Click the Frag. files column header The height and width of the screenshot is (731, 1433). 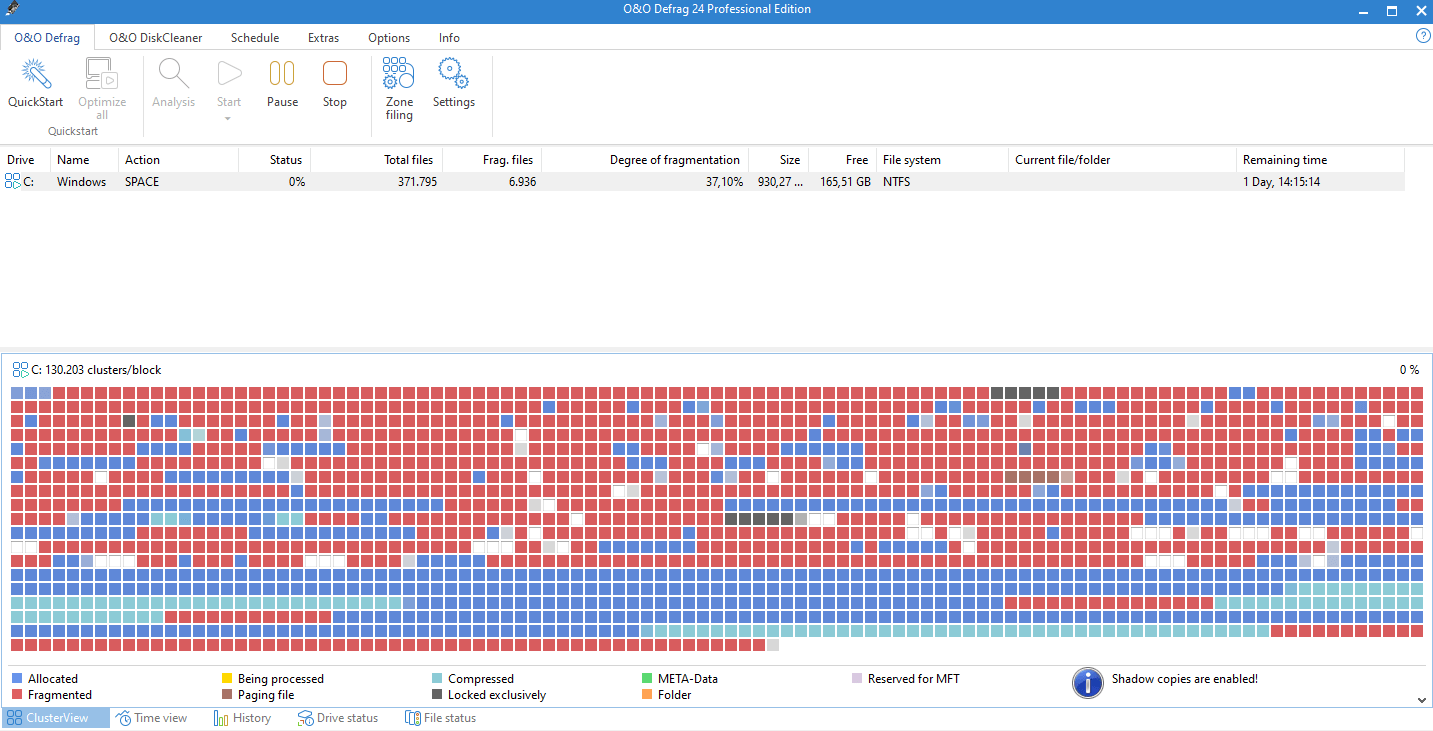click(x=491, y=160)
